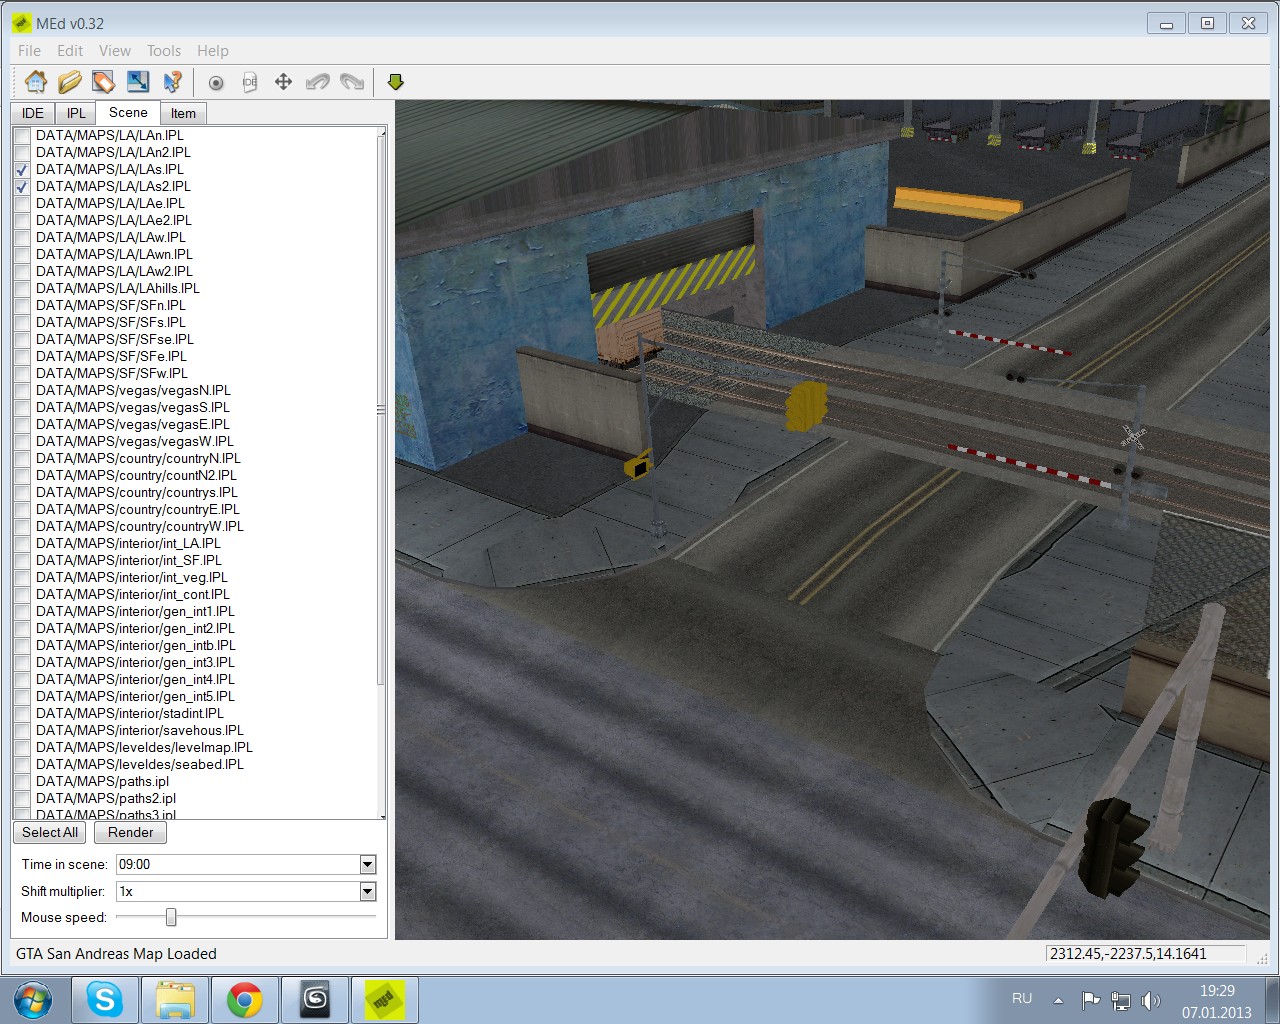This screenshot has width=1280, height=1024.
Task: Open the Windows Start menu
Action: (33, 999)
